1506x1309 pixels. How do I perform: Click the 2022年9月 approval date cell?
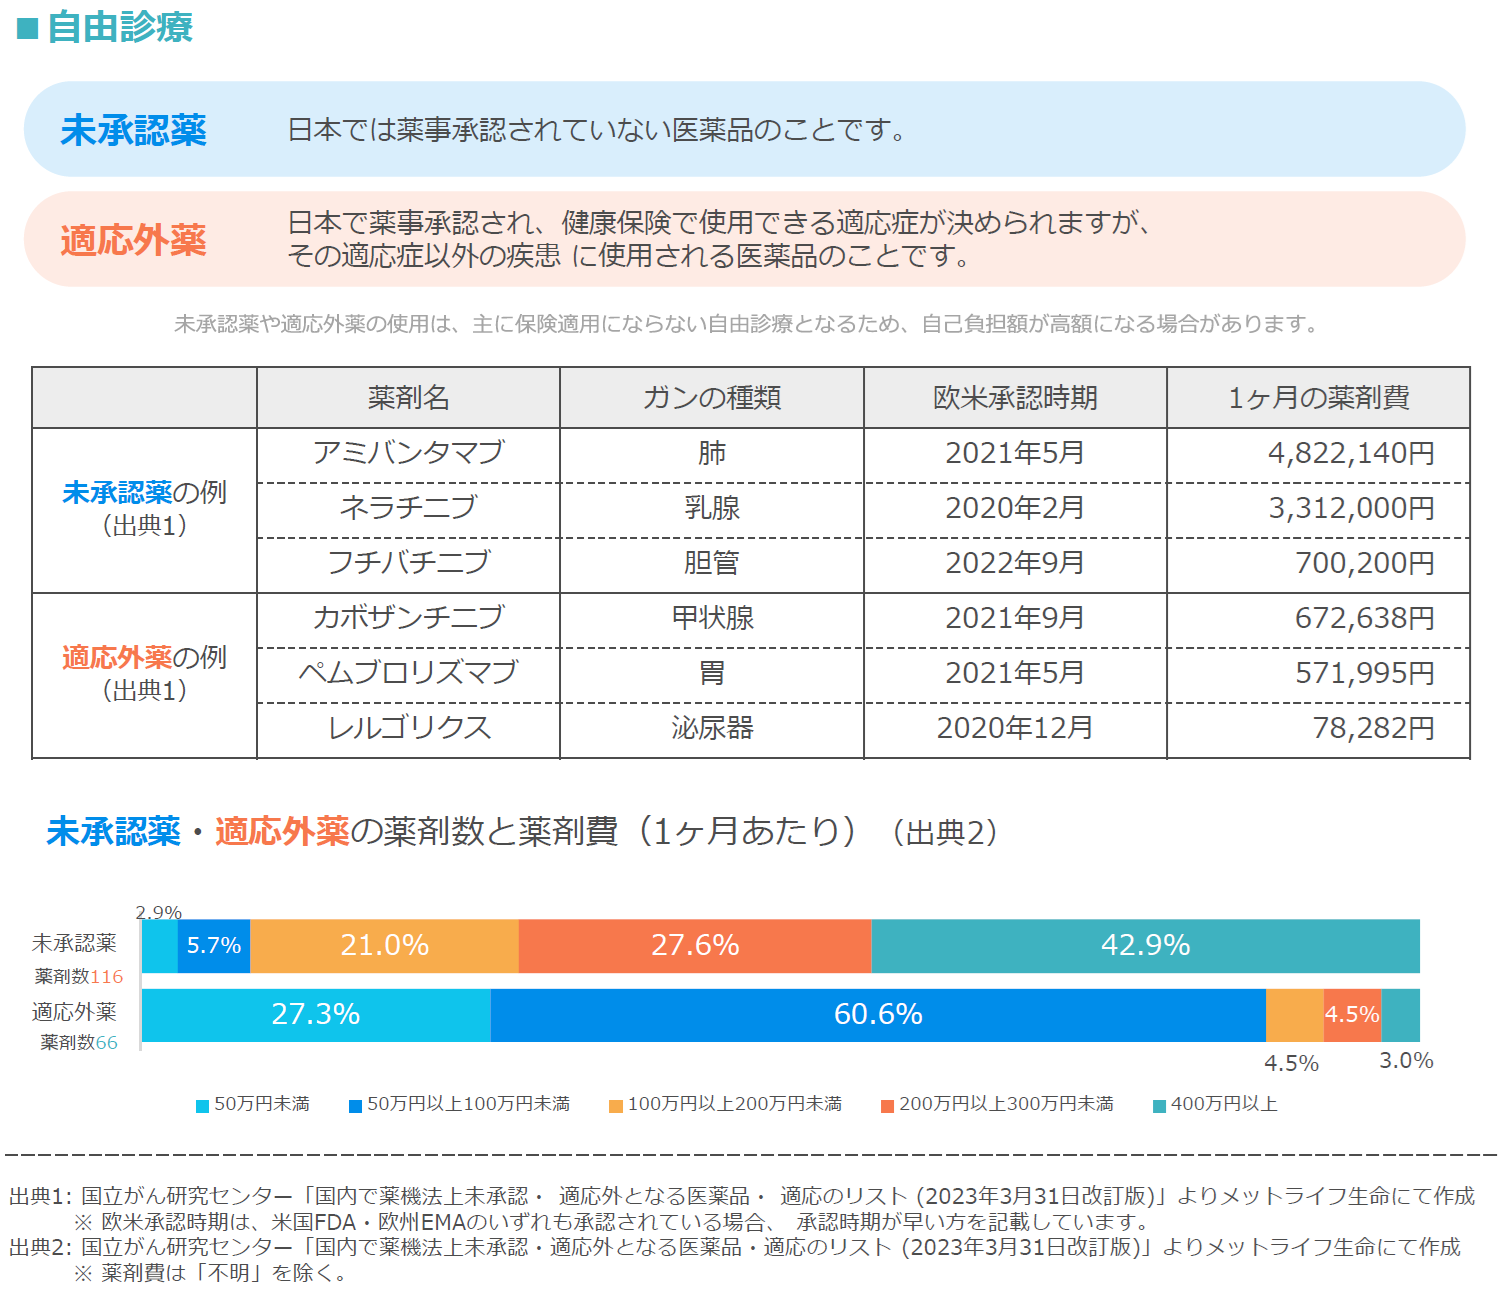pos(1015,564)
